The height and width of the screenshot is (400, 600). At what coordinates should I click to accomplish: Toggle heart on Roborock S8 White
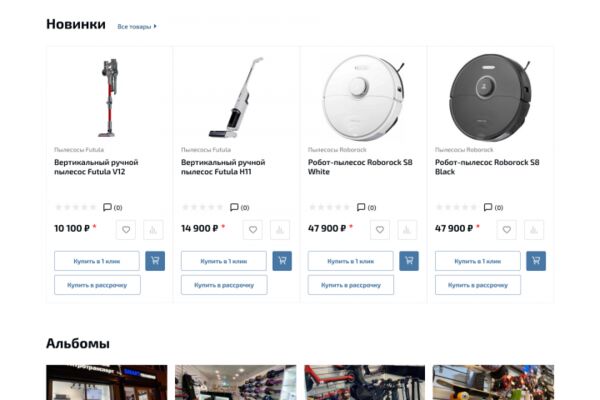tap(380, 230)
